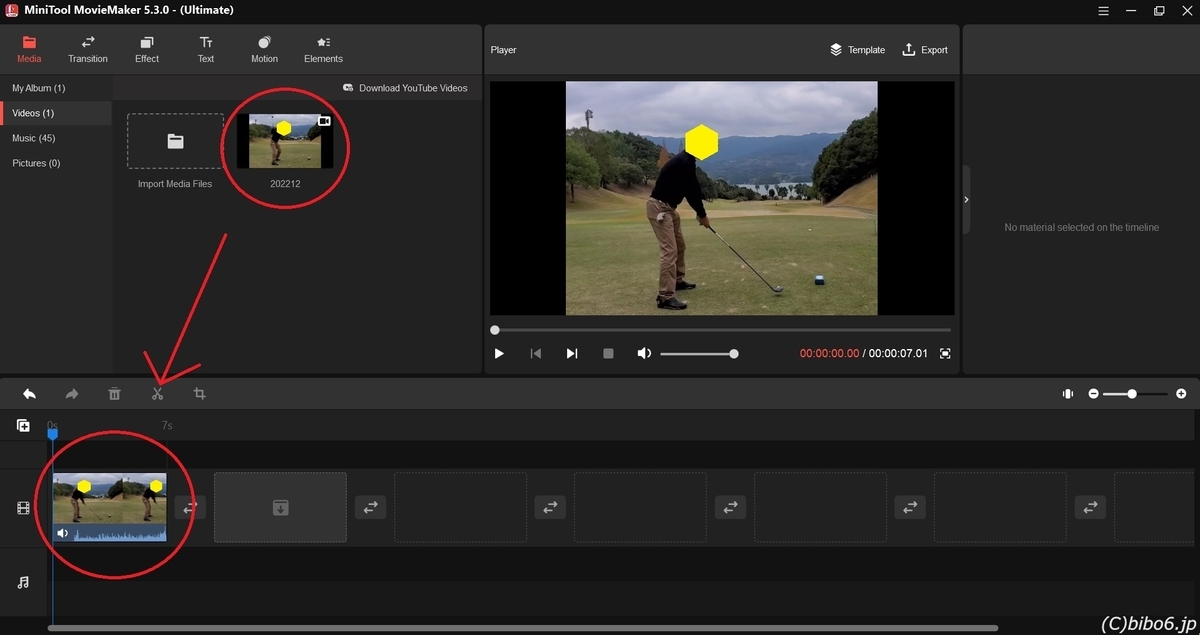1200x635 pixels.
Task: Stop playback with the stop button
Action: [608, 354]
